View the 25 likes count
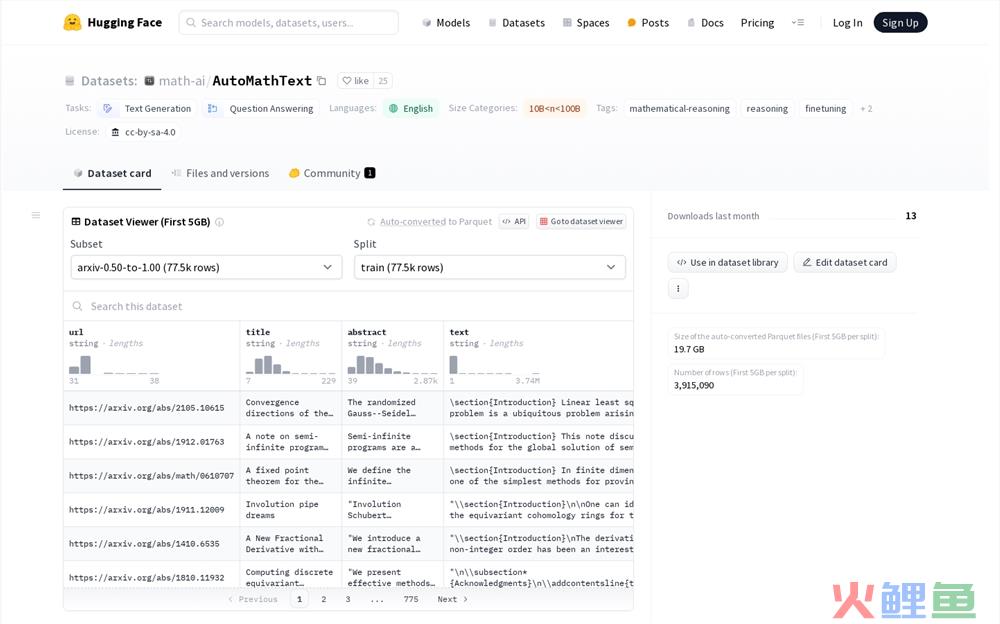The height and width of the screenshot is (624, 1000). (x=383, y=81)
